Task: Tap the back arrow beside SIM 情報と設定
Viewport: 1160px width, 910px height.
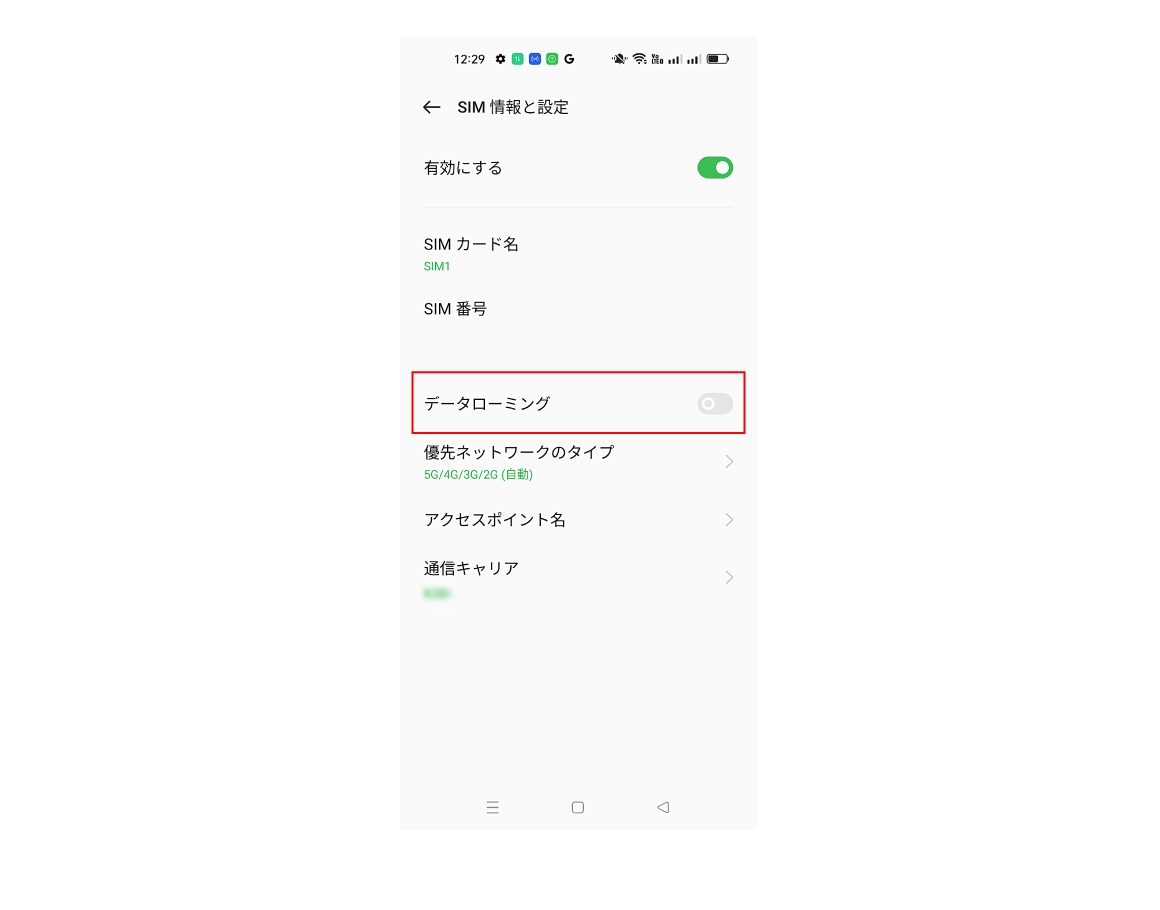Action: pyautogui.click(x=431, y=107)
